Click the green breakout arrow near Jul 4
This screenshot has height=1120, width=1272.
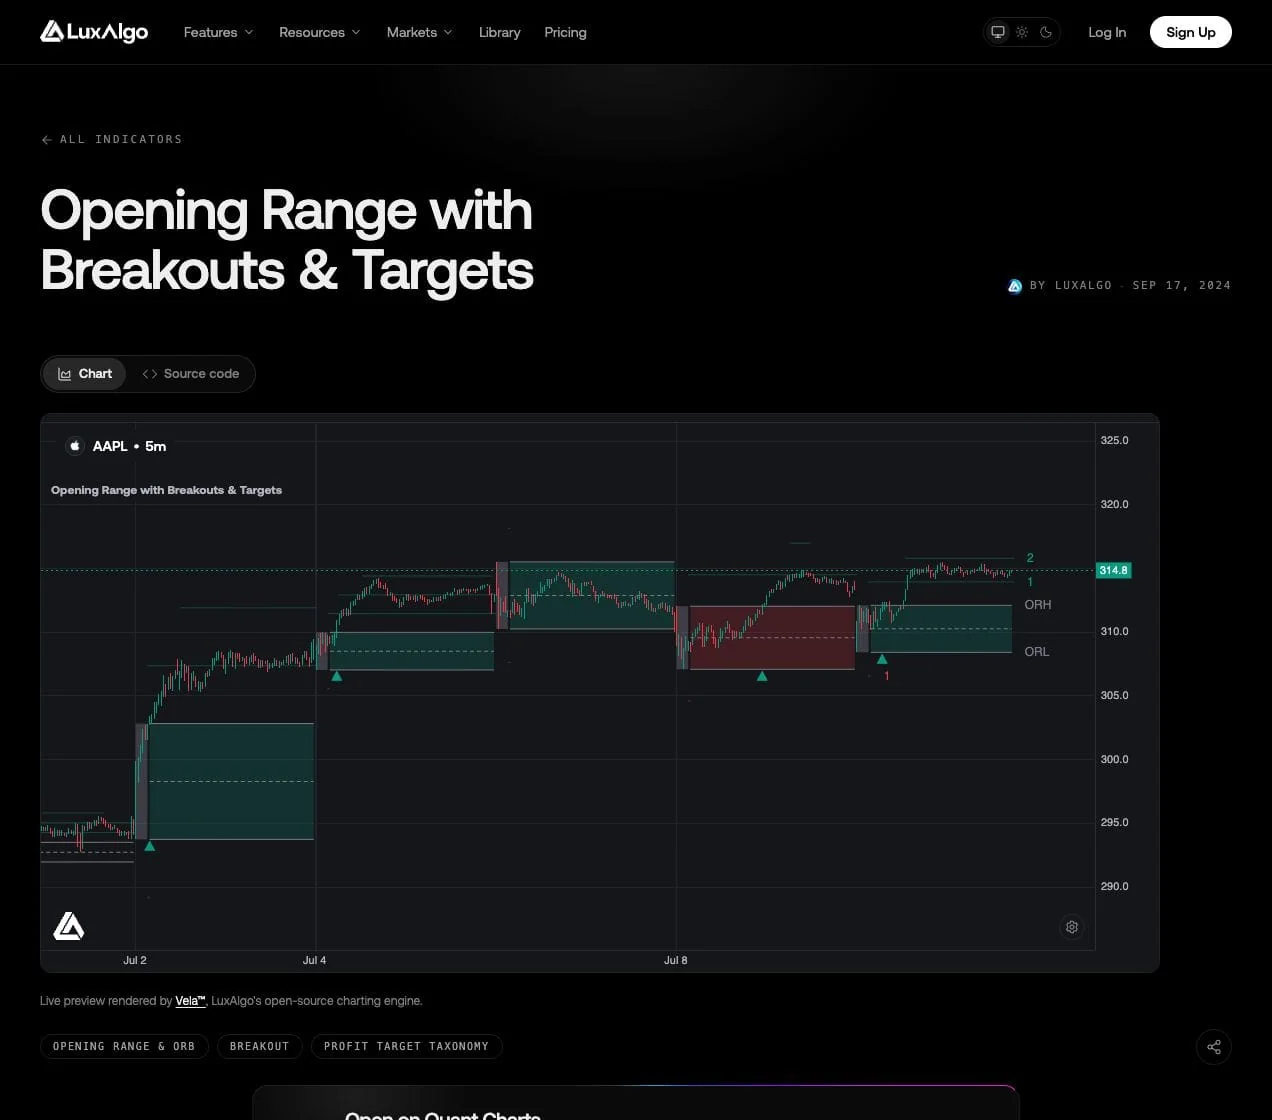[x=337, y=677]
